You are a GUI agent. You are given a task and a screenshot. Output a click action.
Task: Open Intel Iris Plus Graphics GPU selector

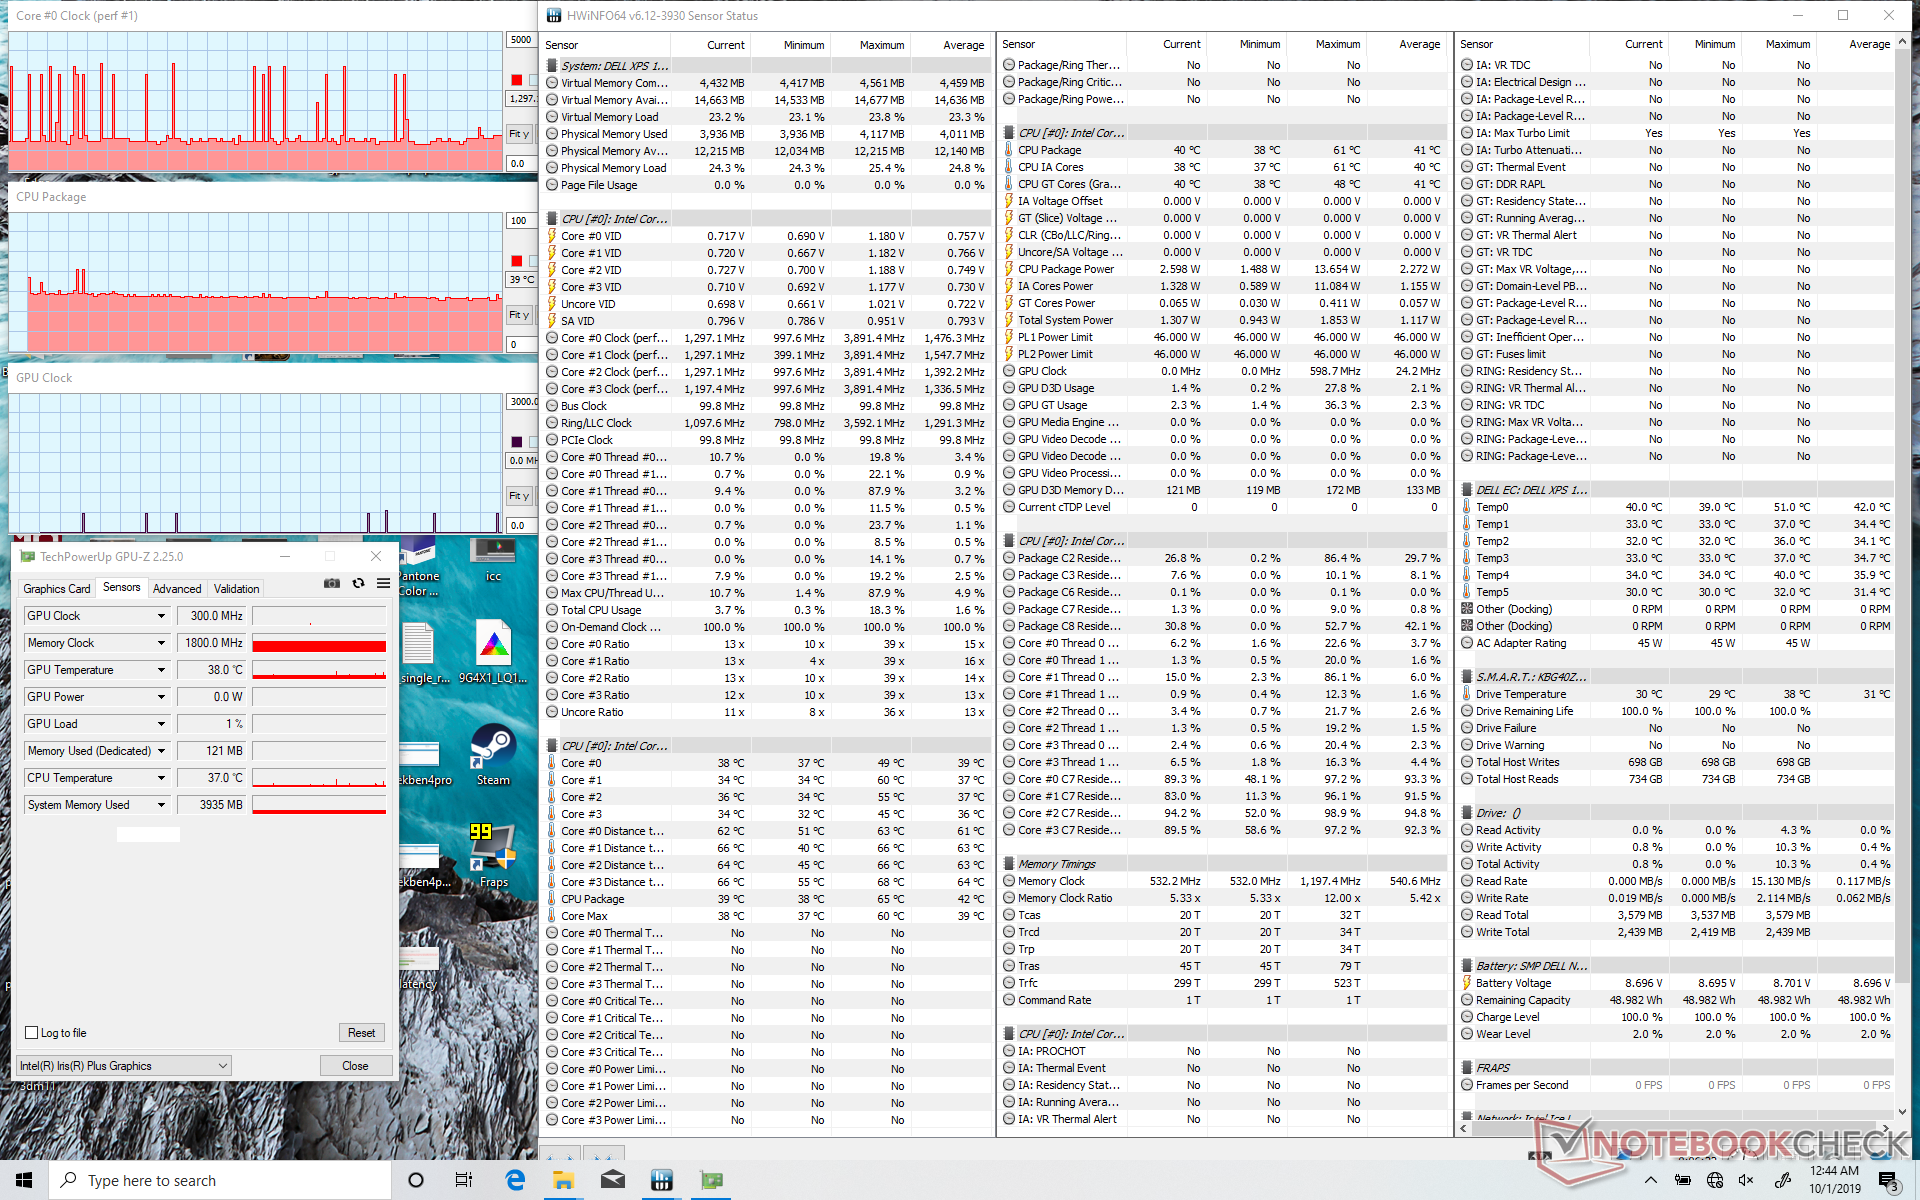point(124,1066)
